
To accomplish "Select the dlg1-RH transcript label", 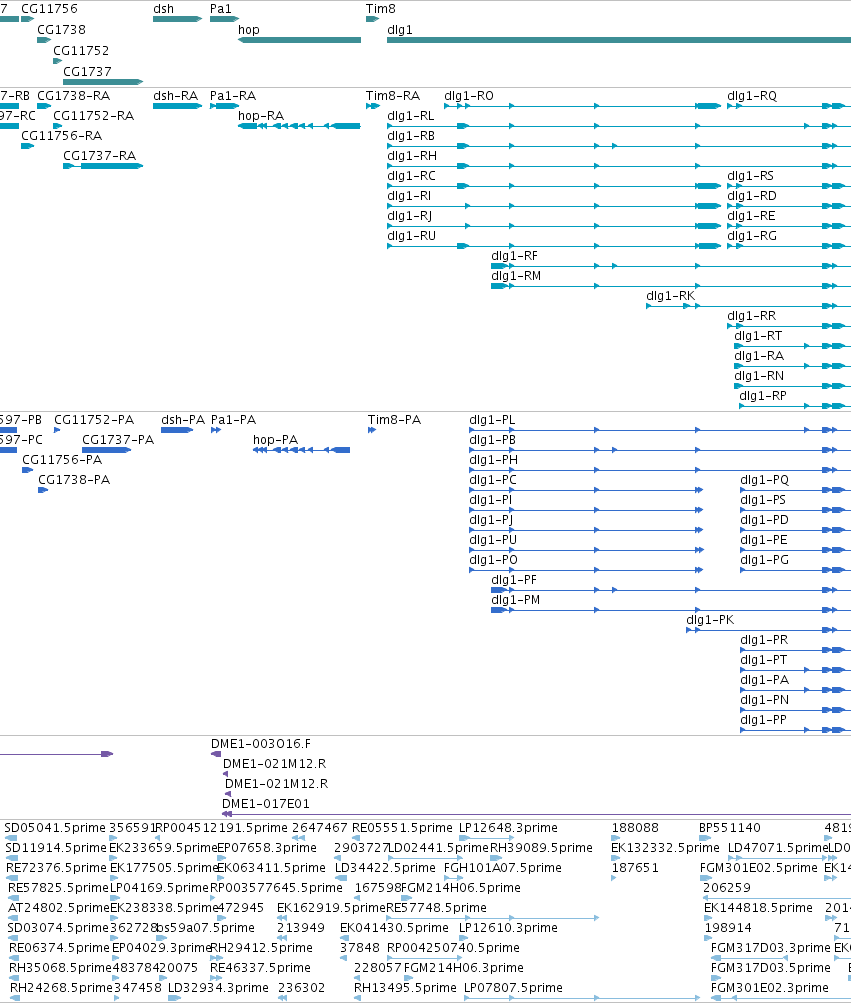I will click(412, 155).
